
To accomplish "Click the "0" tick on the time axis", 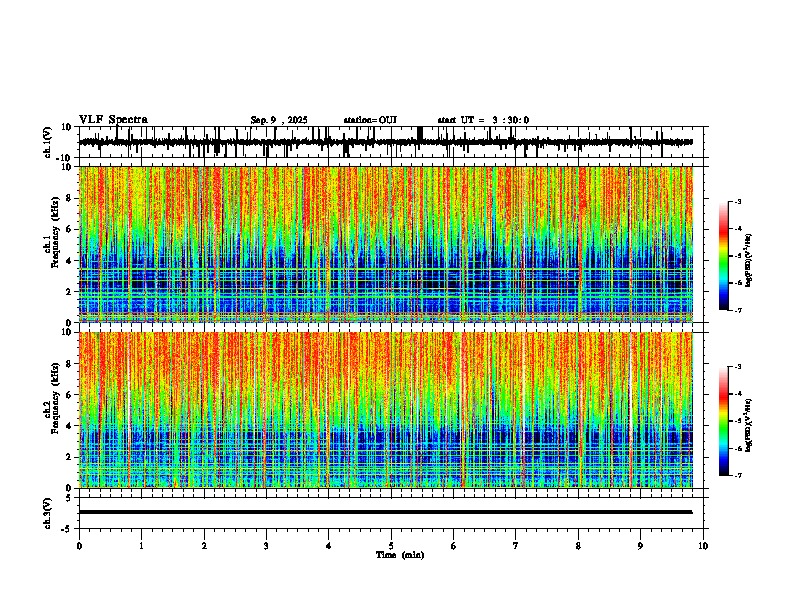I will pyautogui.click(x=79, y=546).
